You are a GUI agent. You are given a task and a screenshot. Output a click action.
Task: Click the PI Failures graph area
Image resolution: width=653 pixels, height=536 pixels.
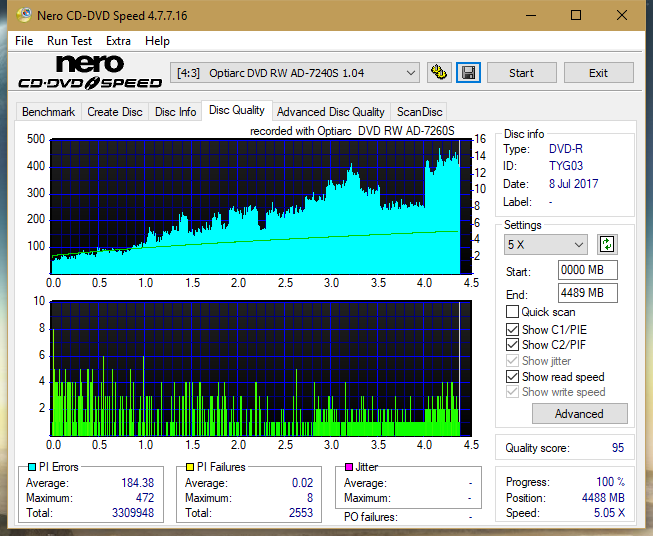[x=261, y=368]
